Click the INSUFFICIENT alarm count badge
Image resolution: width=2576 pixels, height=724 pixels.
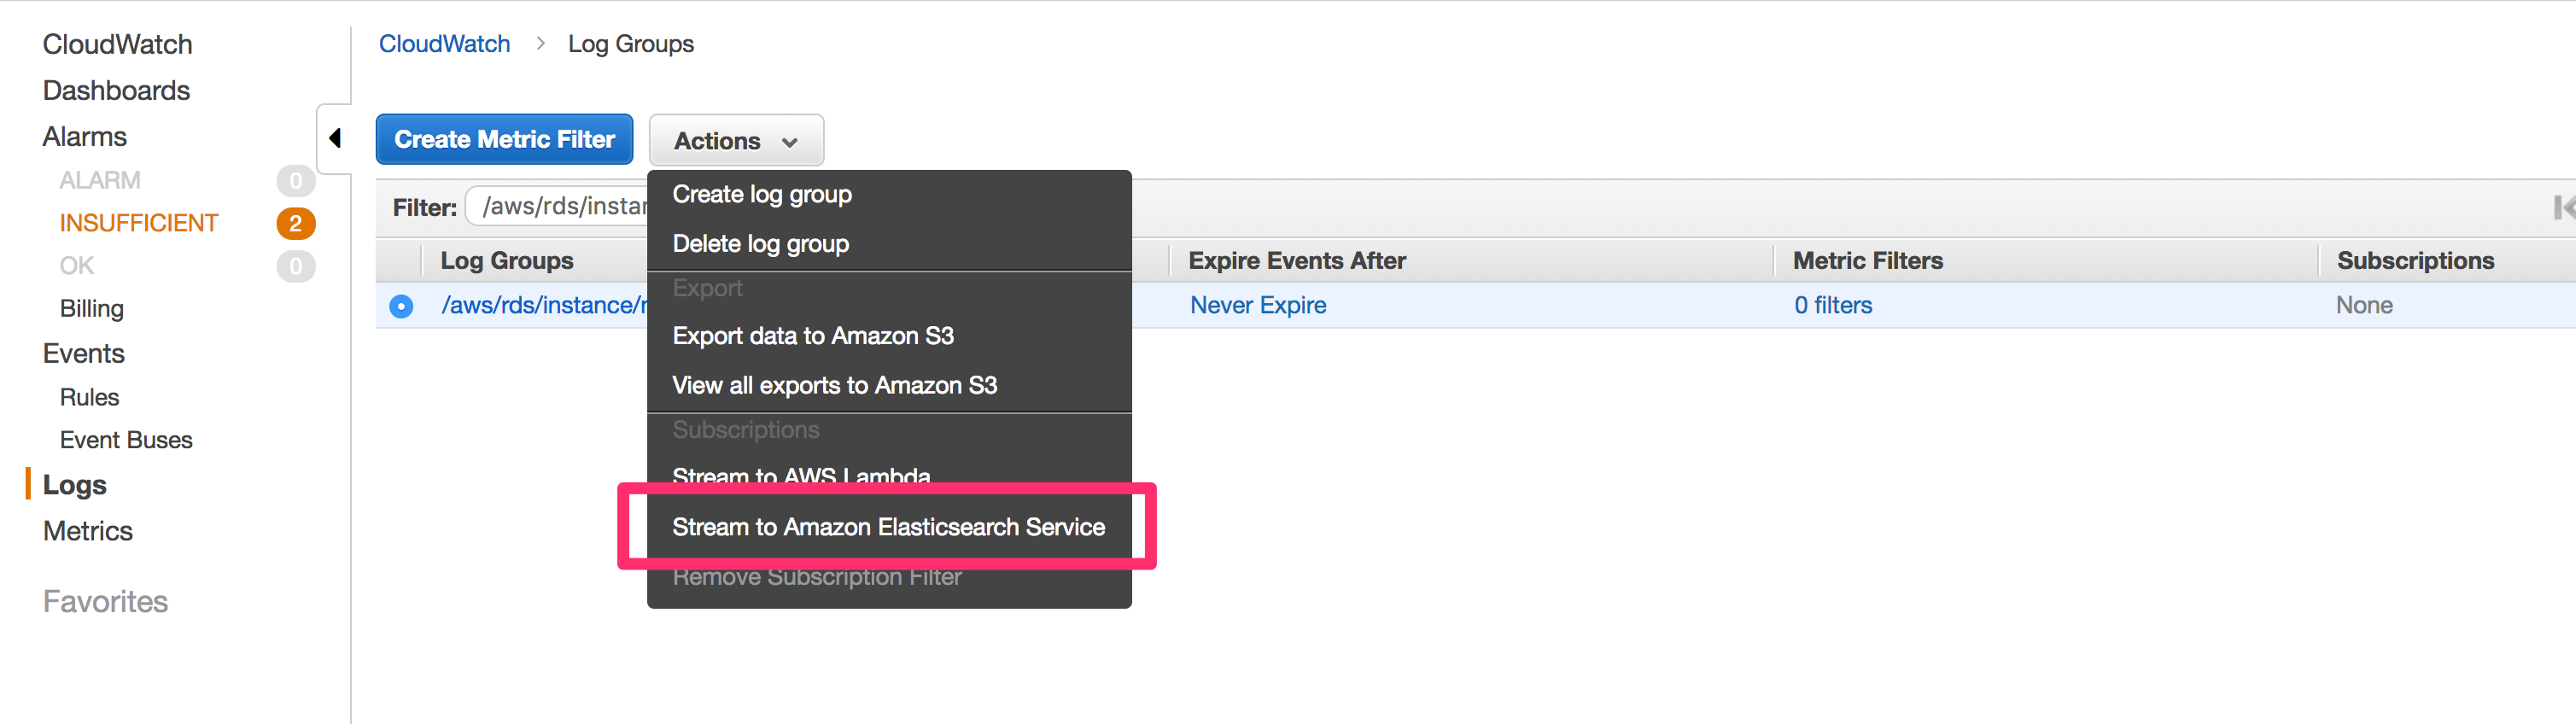295,223
